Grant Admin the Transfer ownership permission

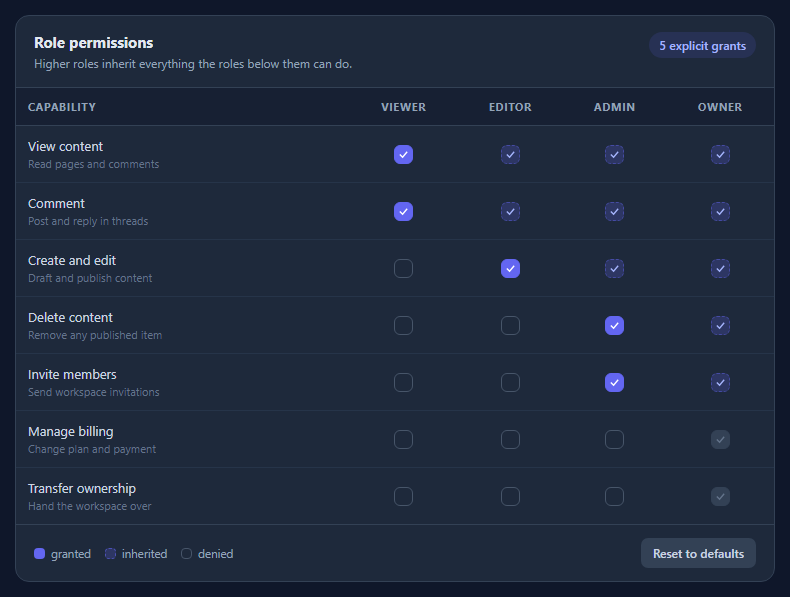pyautogui.click(x=614, y=496)
